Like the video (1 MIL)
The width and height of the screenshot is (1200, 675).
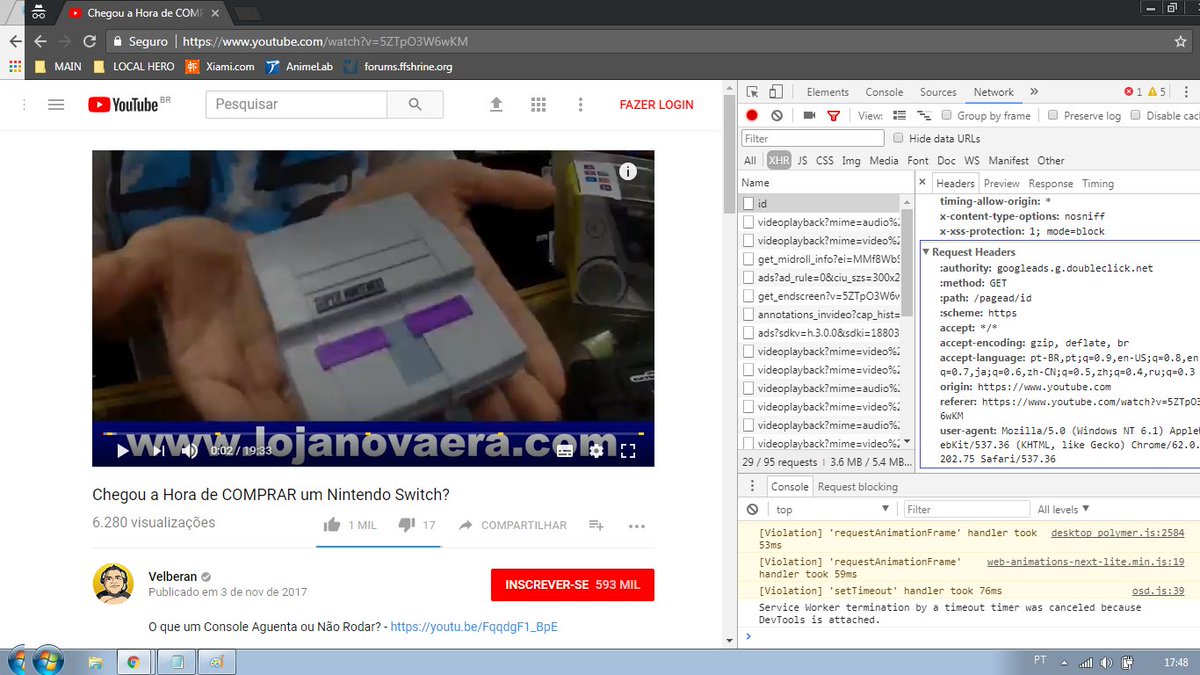click(350, 525)
